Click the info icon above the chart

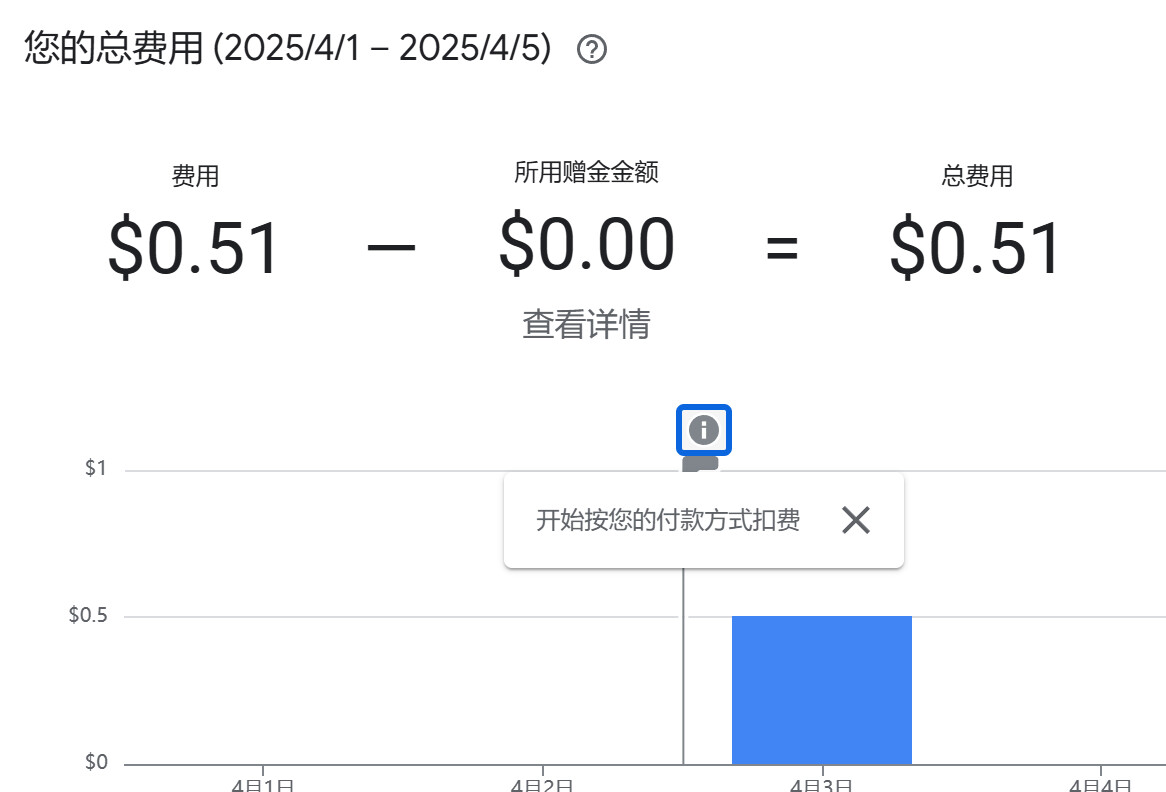(x=704, y=430)
